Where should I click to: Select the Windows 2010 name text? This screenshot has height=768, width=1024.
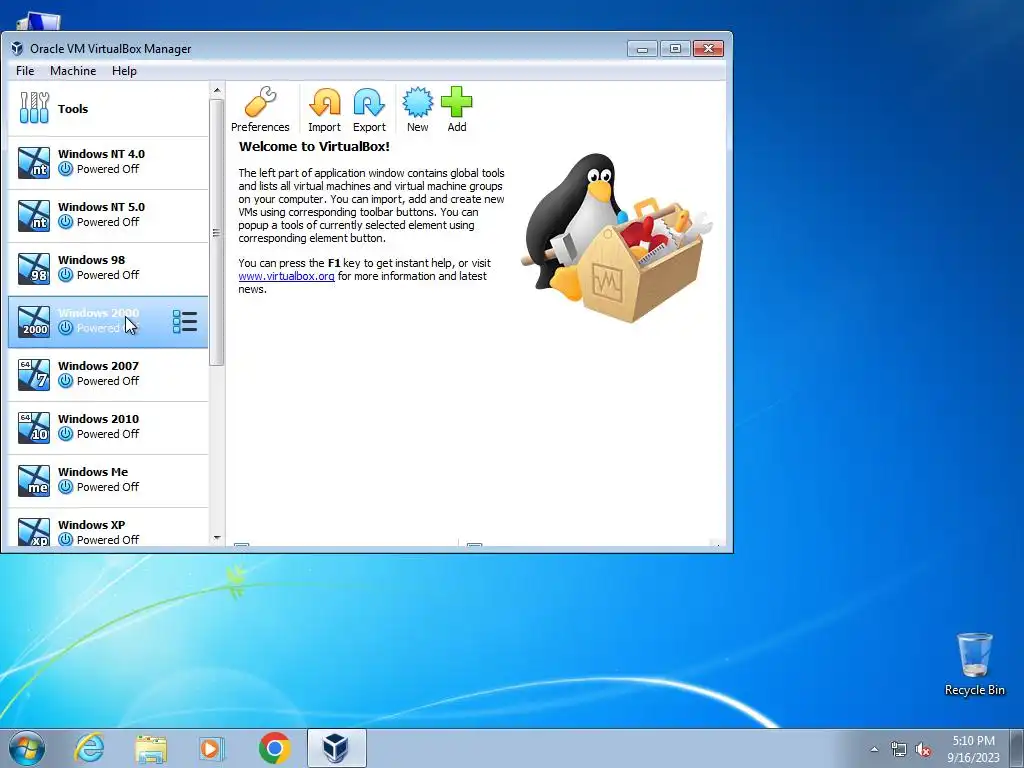tap(98, 419)
